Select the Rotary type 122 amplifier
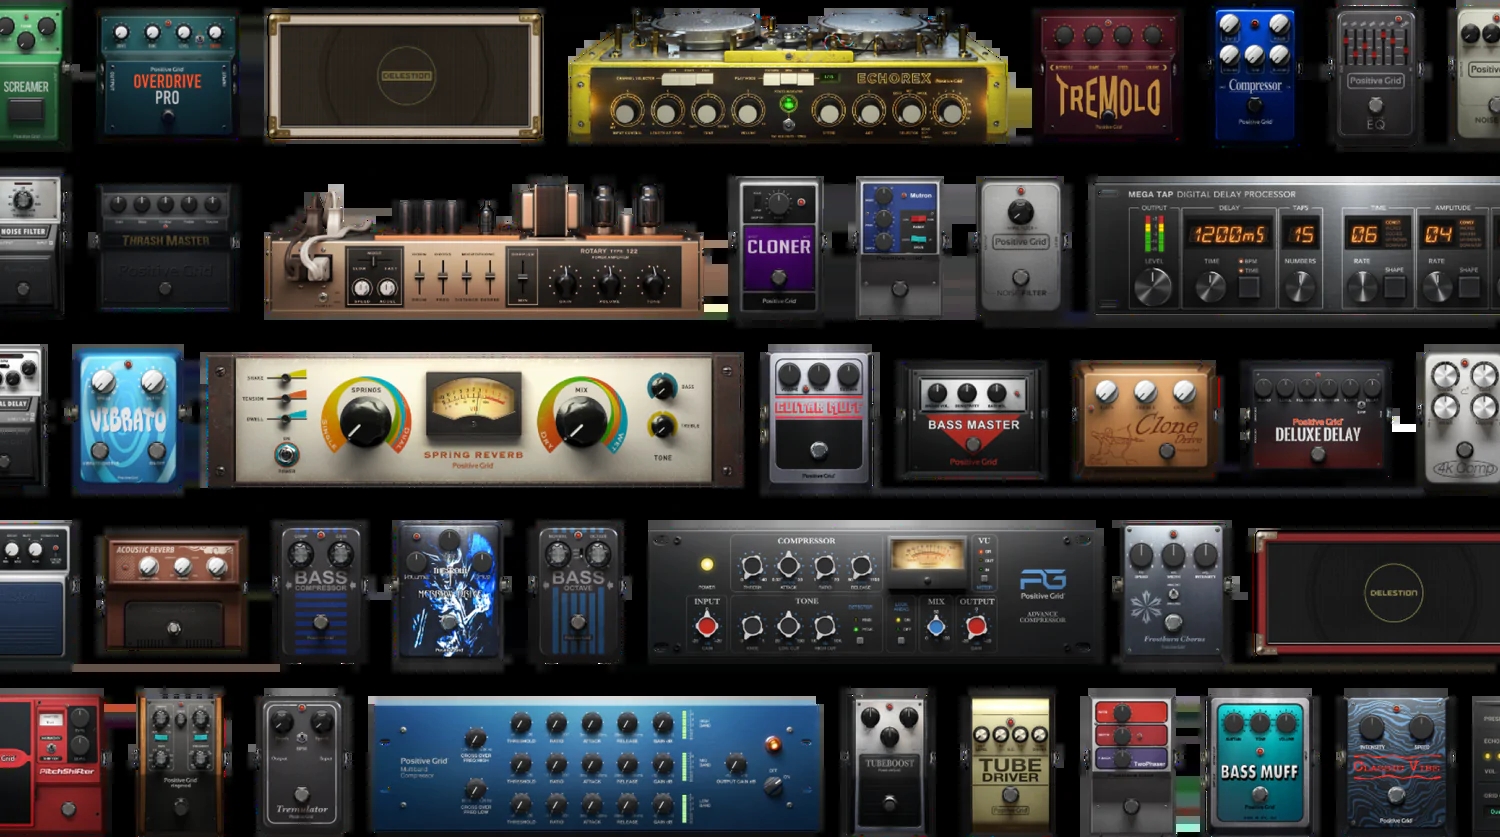This screenshot has width=1500, height=837. pos(484,248)
